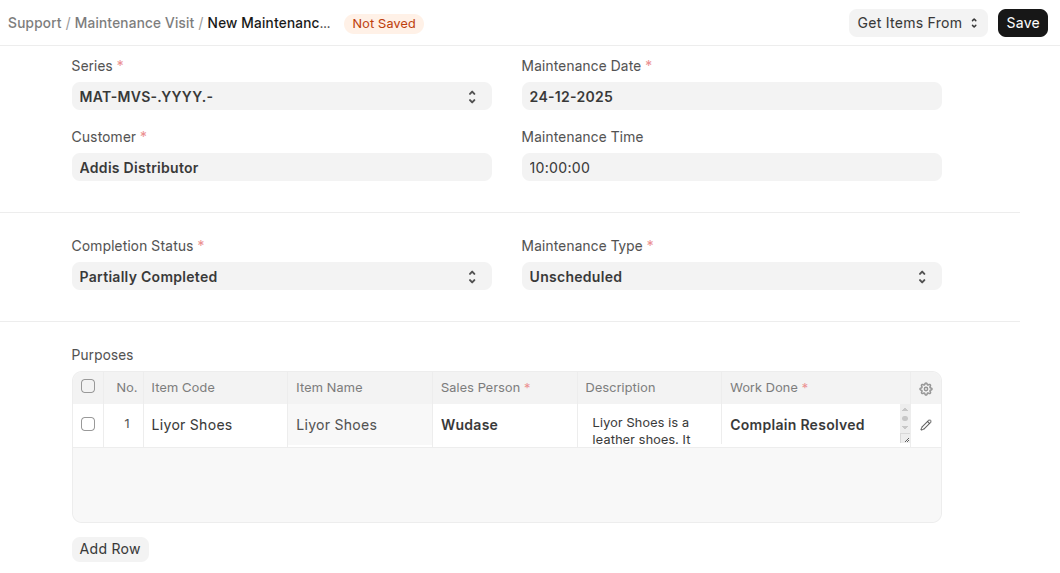Screen dimensions: 1060x573
Task: Navigate to Maintenance Visit breadcrumb link
Action: pyautogui.click(x=134, y=23)
